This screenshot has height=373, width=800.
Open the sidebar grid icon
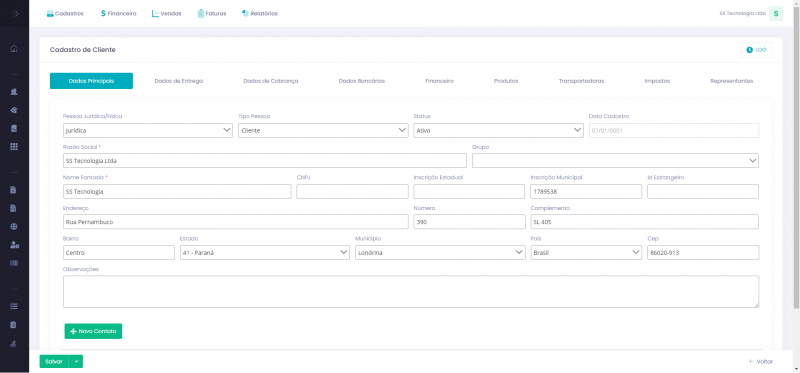(14, 146)
